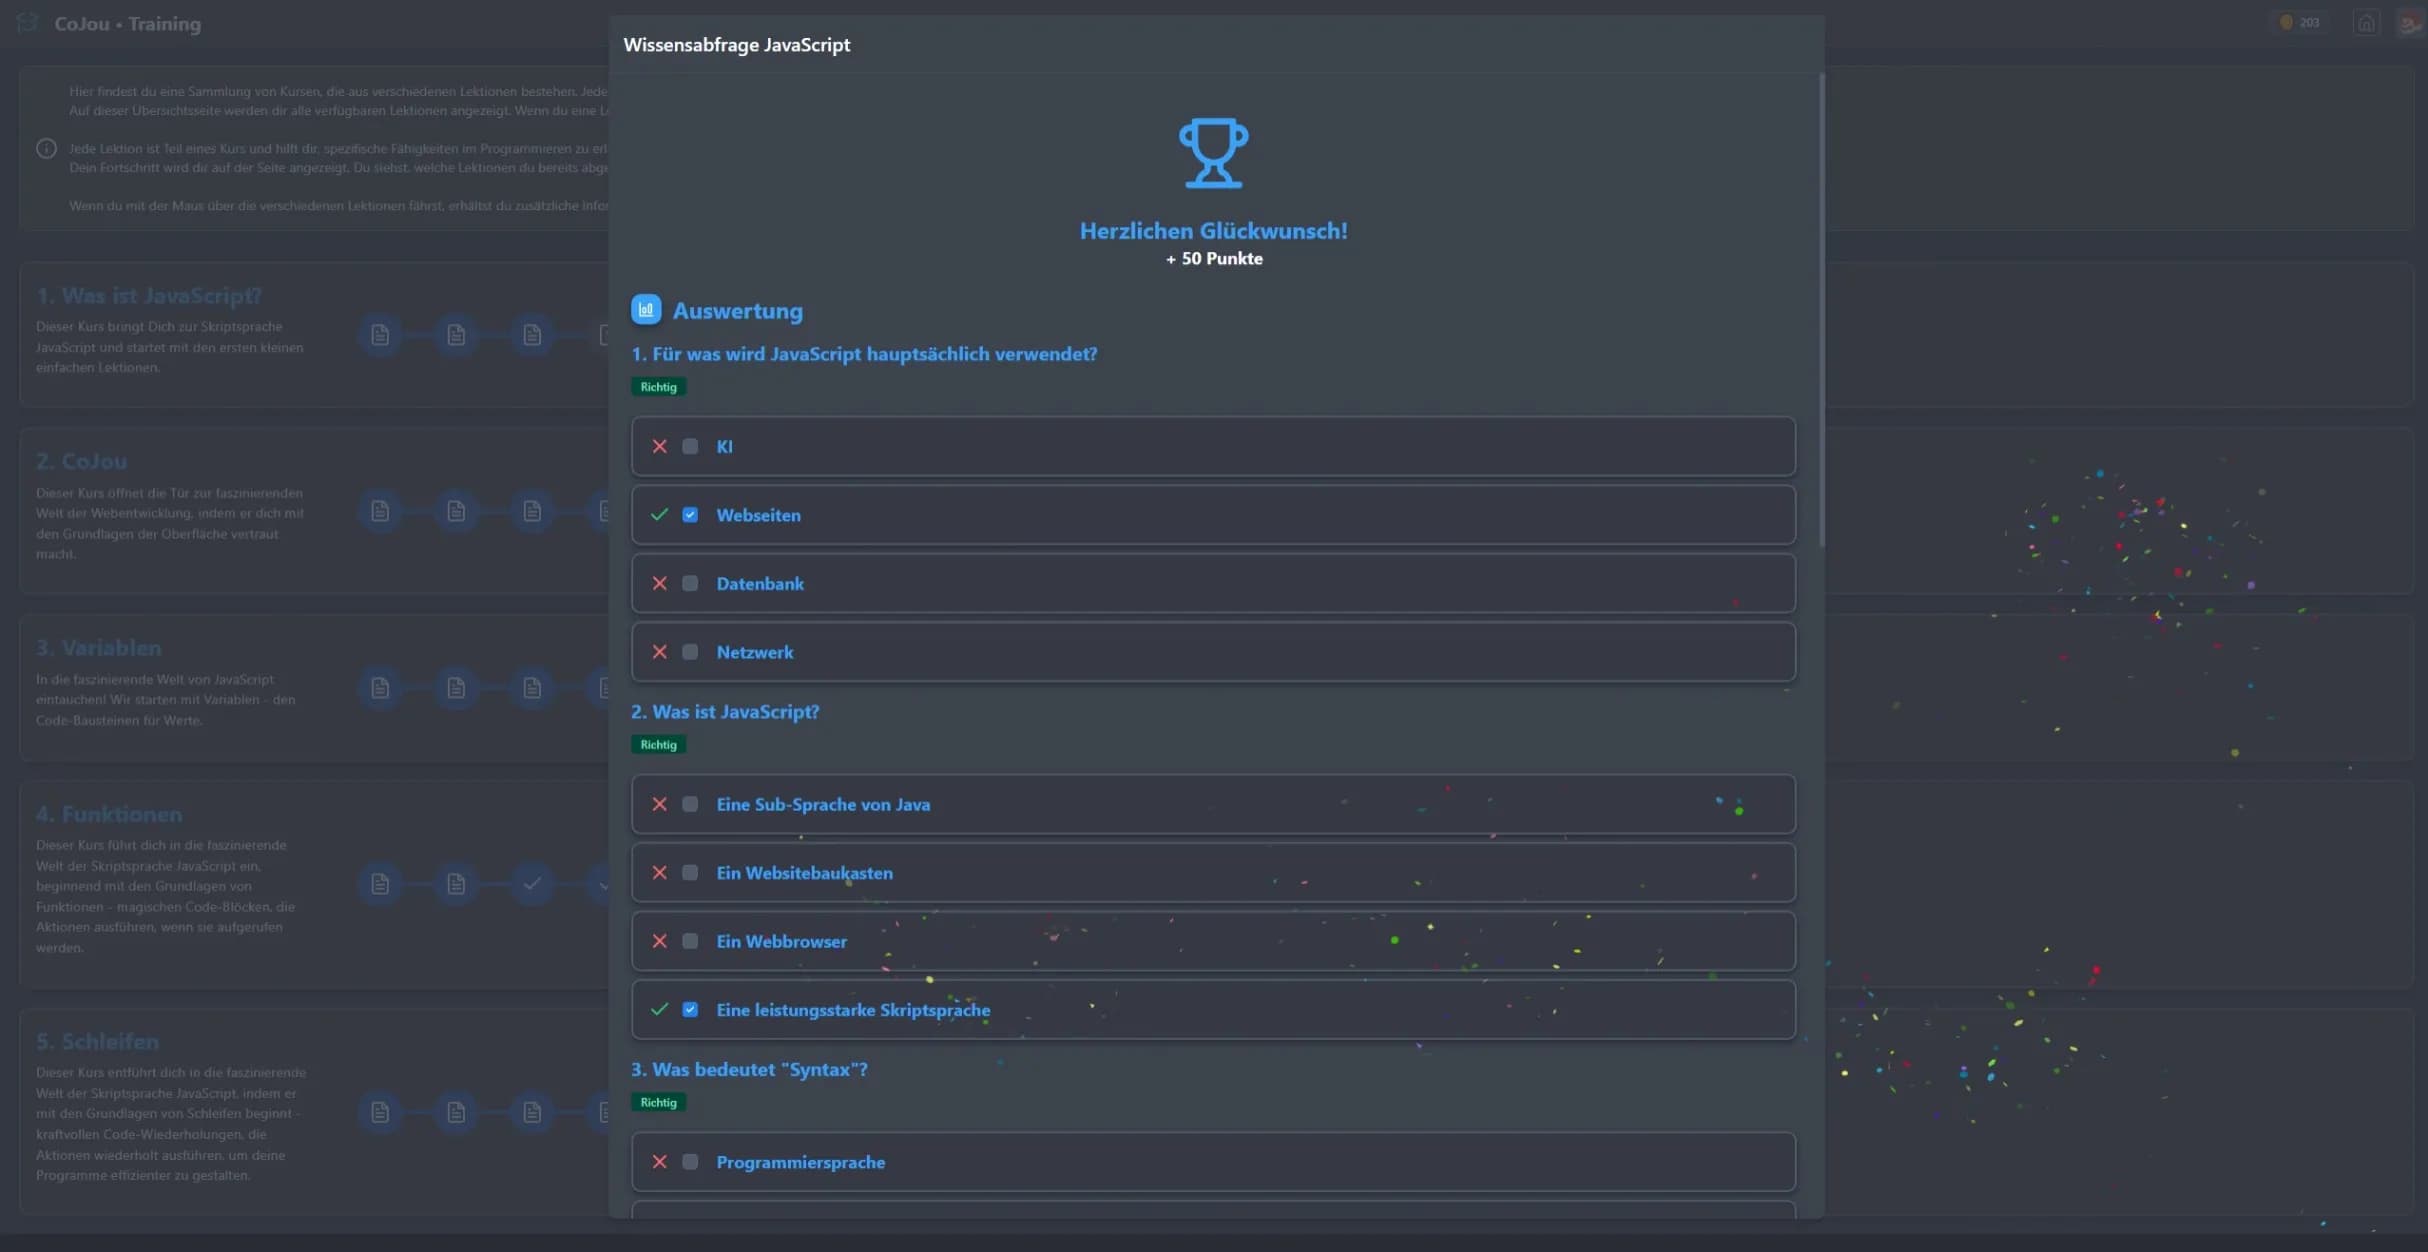Toggle the Programmiersprache checkbox
Image resolution: width=2428 pixels, height=1252 pixels.
(690, 1162)
